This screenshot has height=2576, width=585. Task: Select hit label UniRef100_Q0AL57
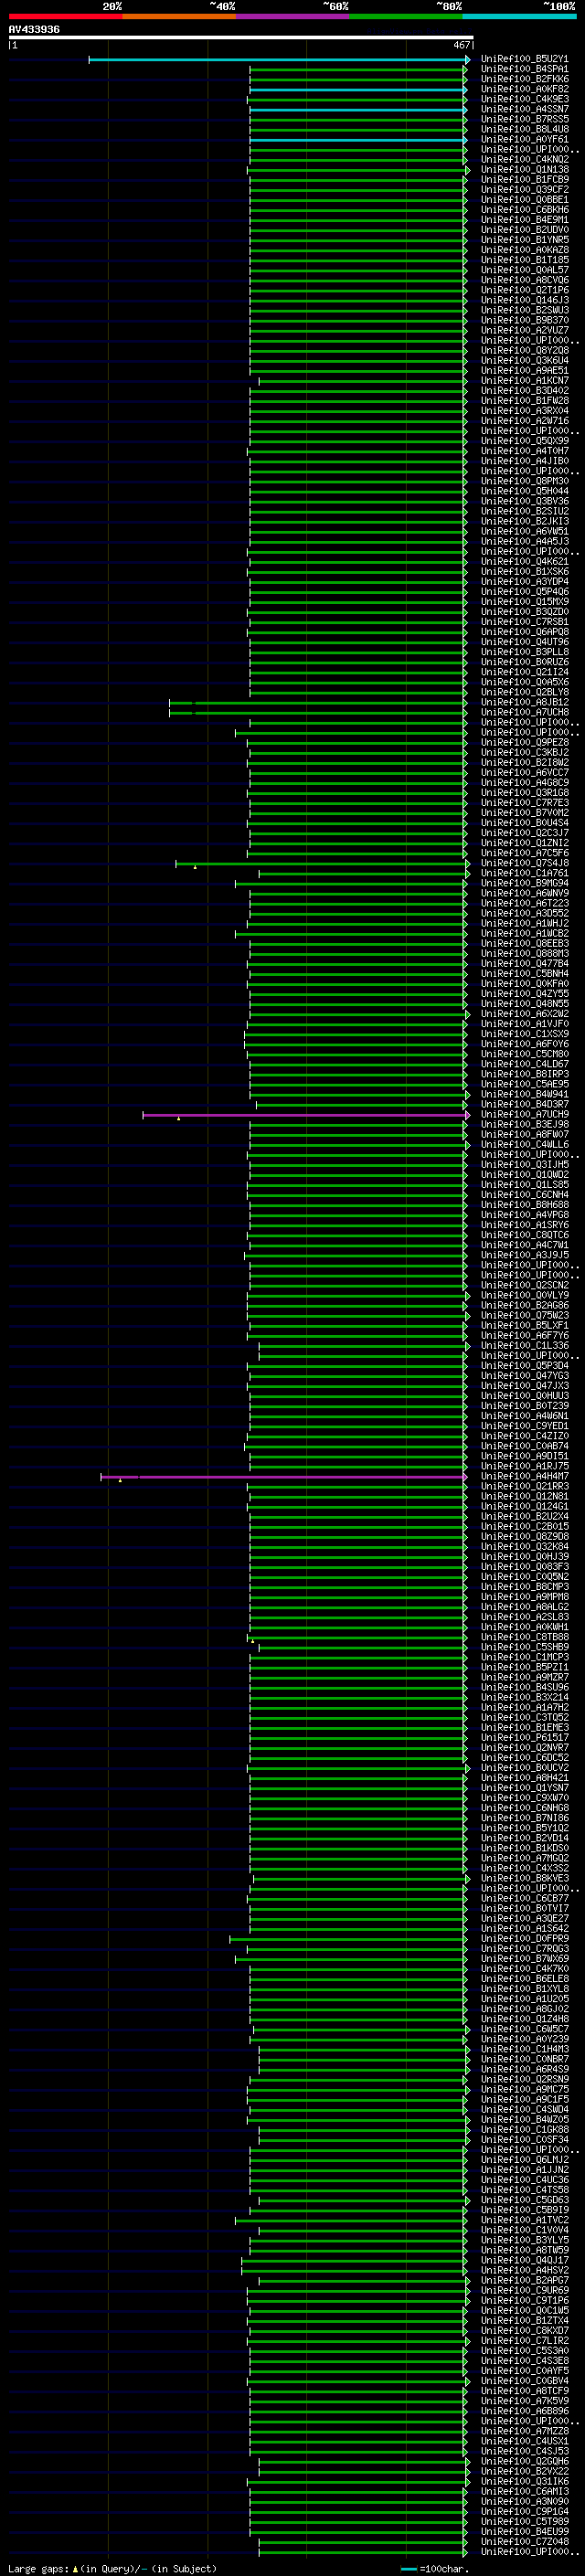pyautogui.click(x=525, y=270)
